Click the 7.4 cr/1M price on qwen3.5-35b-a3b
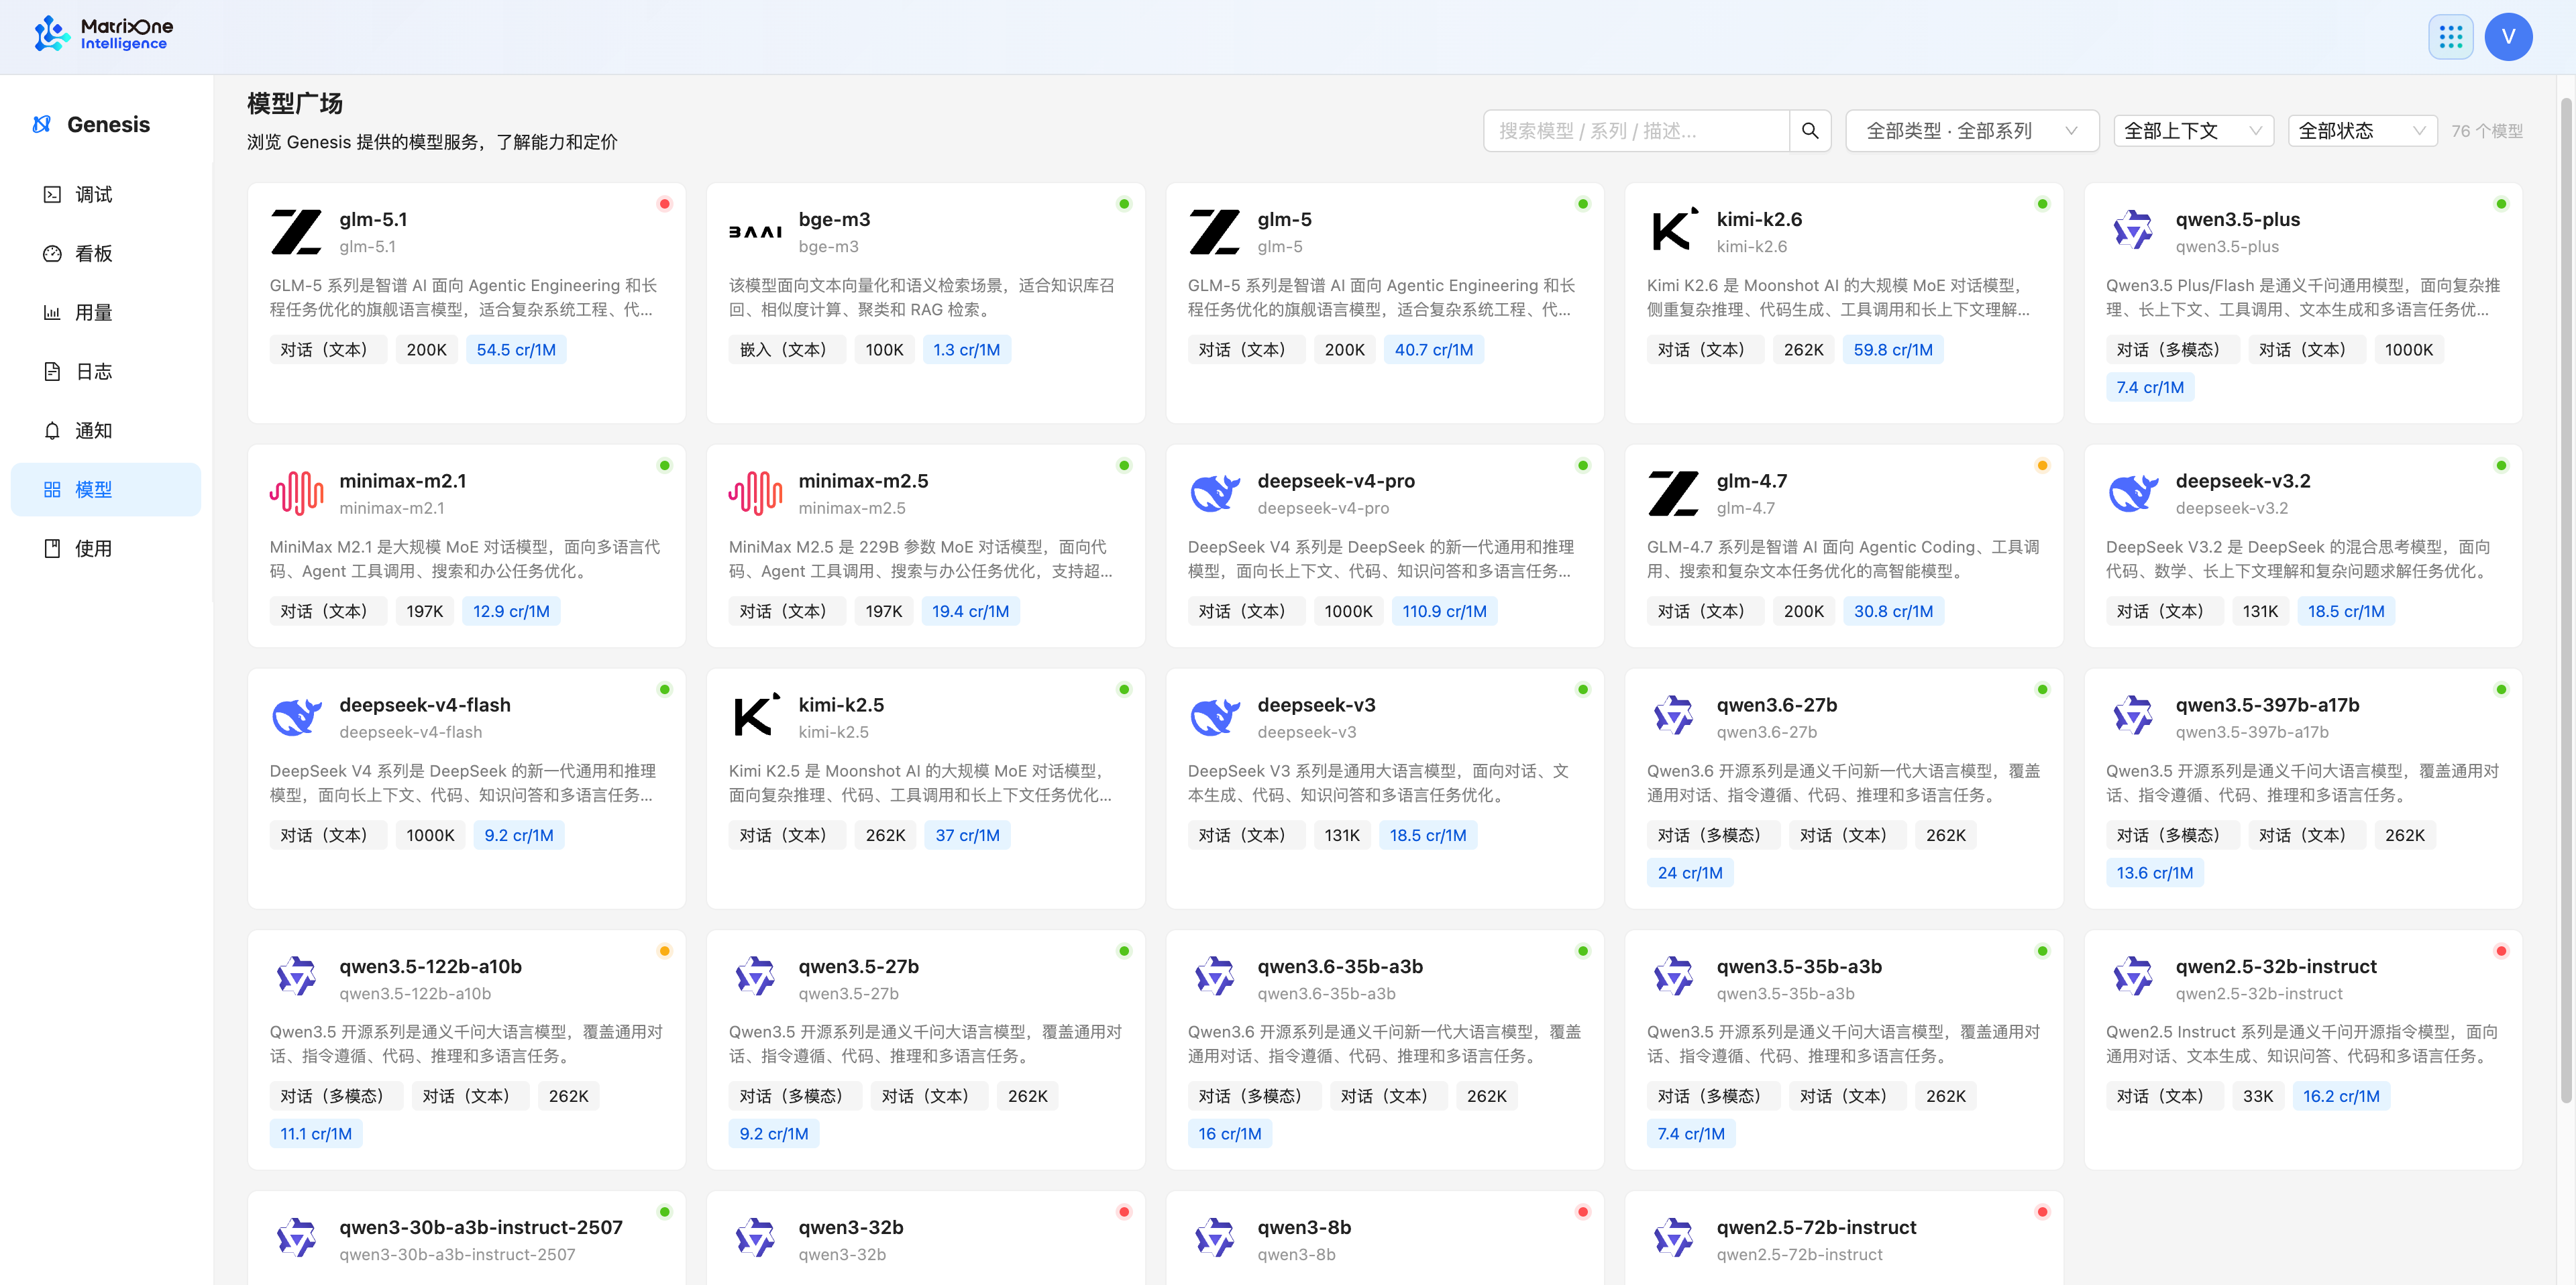Viewport: 2576px width, 1285px height. pyautogui.click(x=1690, y=1134)
